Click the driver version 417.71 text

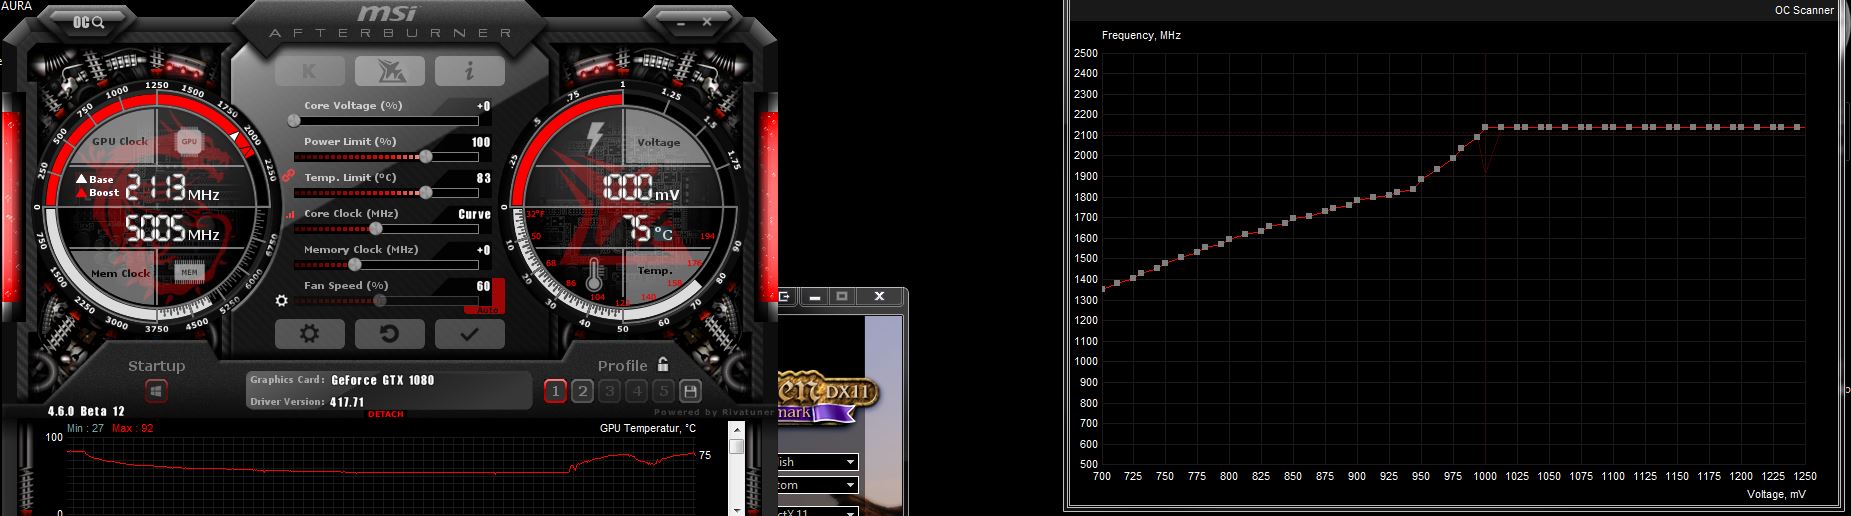tap(347, 402)
